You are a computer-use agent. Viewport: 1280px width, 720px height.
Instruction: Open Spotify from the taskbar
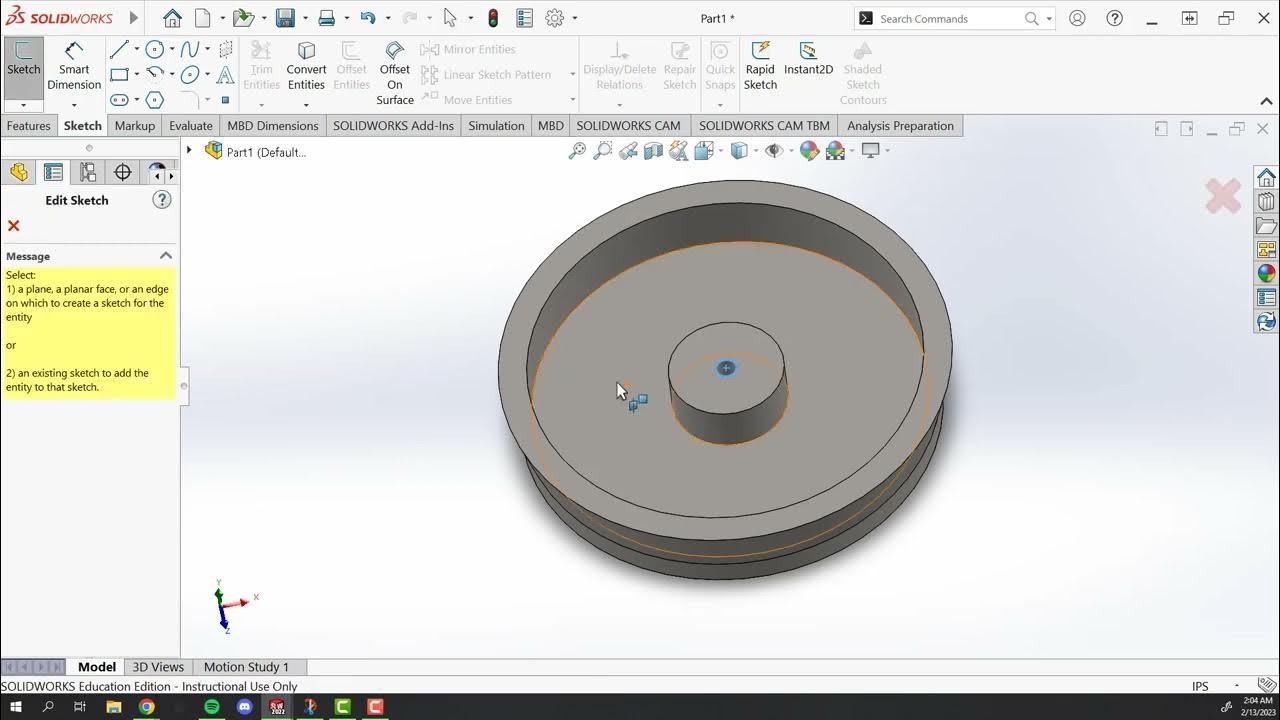[211, 707]
